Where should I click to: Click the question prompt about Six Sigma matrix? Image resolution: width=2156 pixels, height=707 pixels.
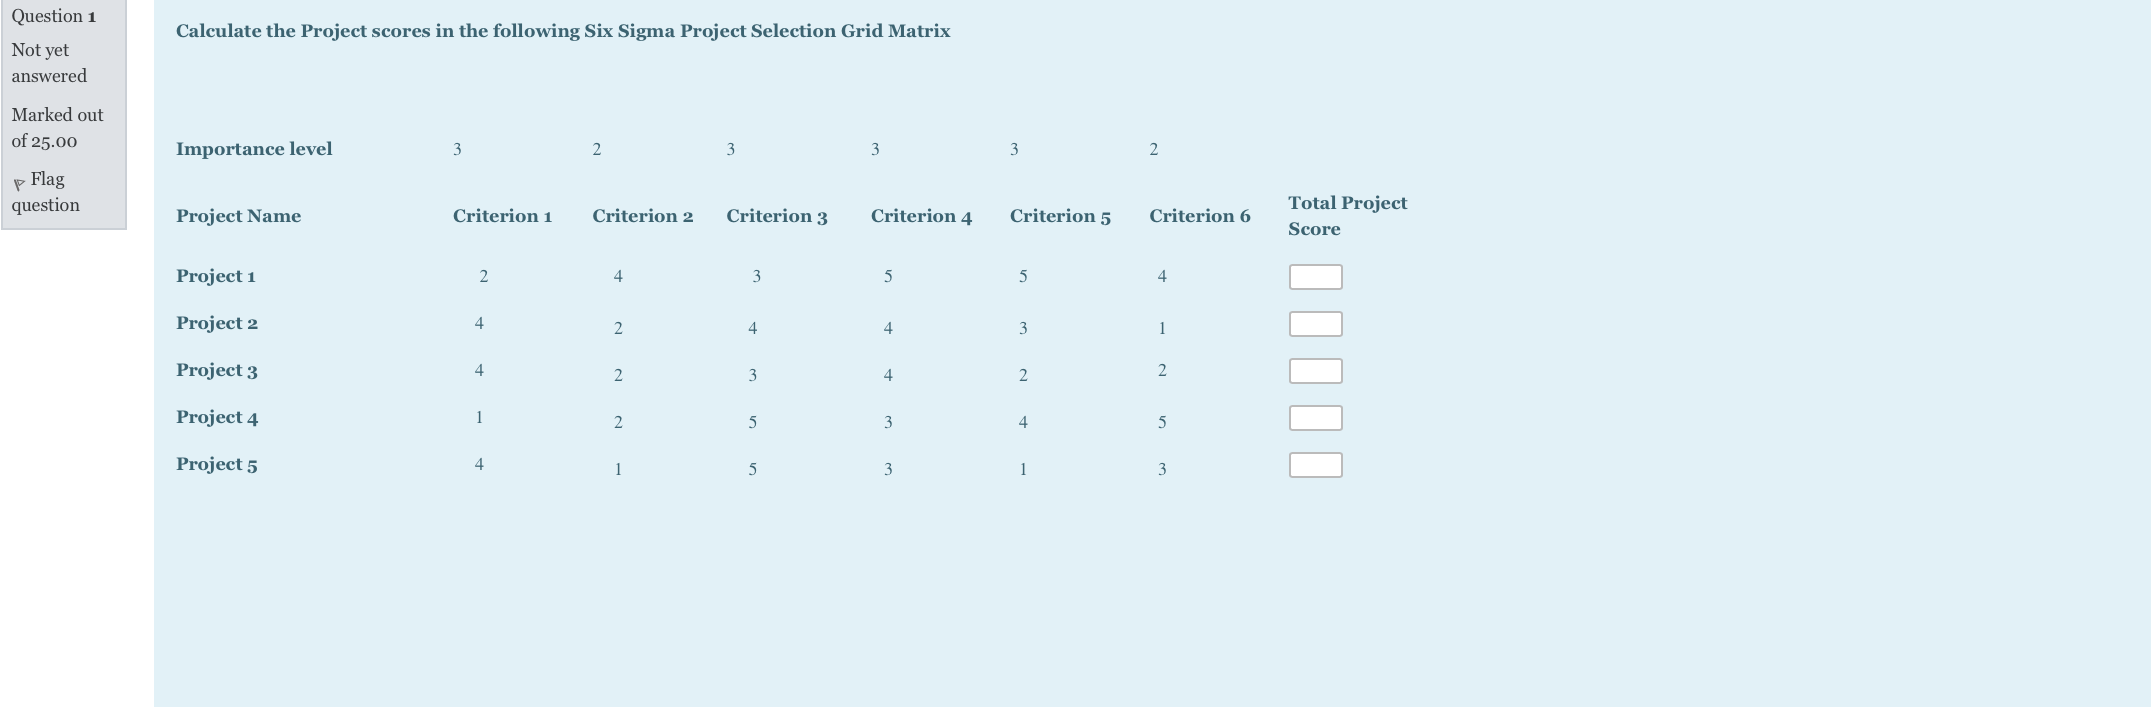pos(563,31)
